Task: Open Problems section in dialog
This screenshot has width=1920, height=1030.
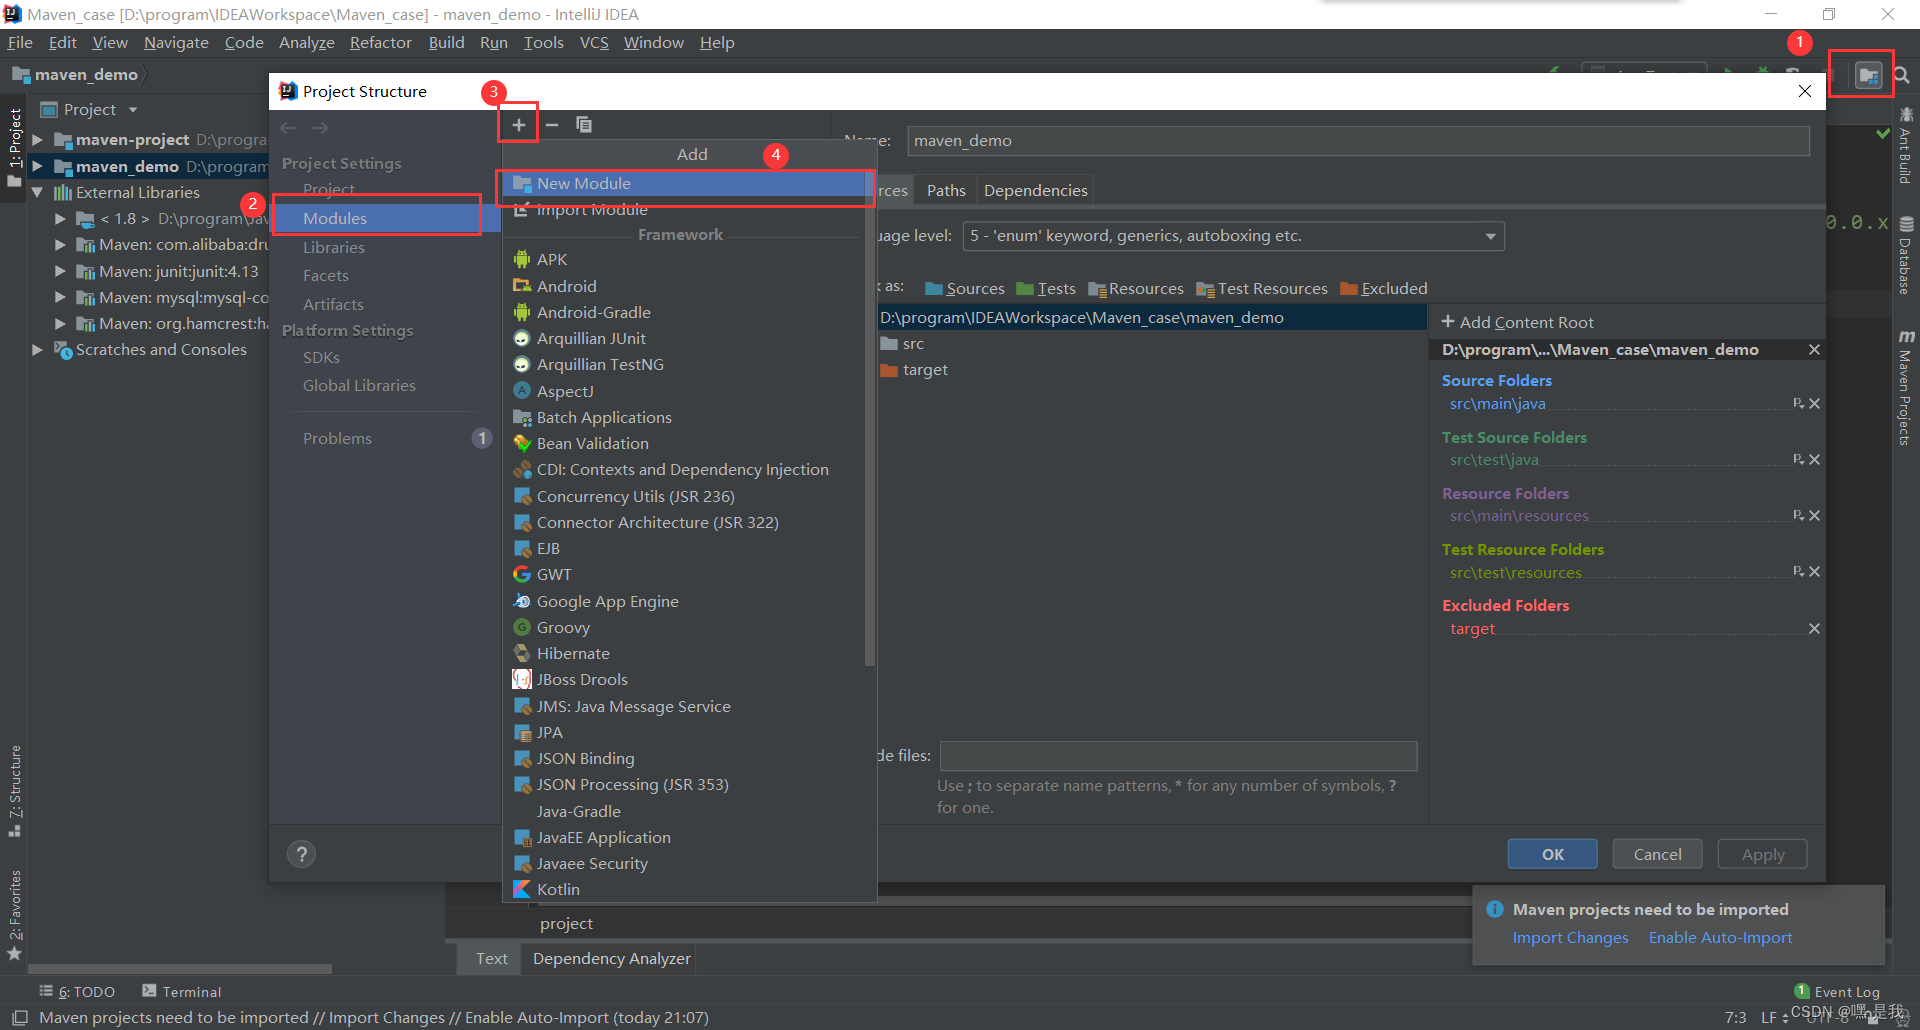Action: click(x=337, y=438)
